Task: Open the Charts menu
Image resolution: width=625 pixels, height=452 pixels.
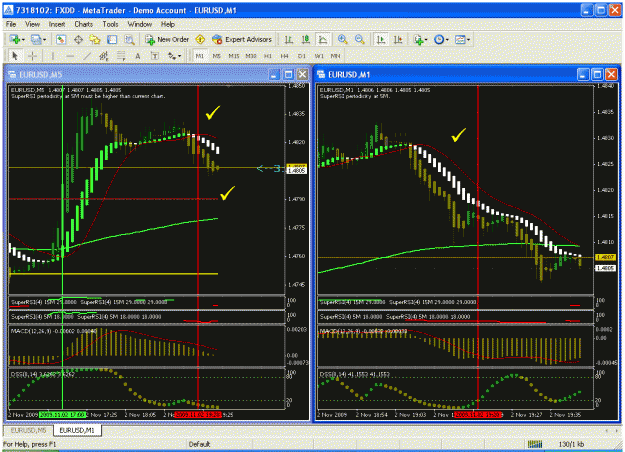Action: pos(83,24)
